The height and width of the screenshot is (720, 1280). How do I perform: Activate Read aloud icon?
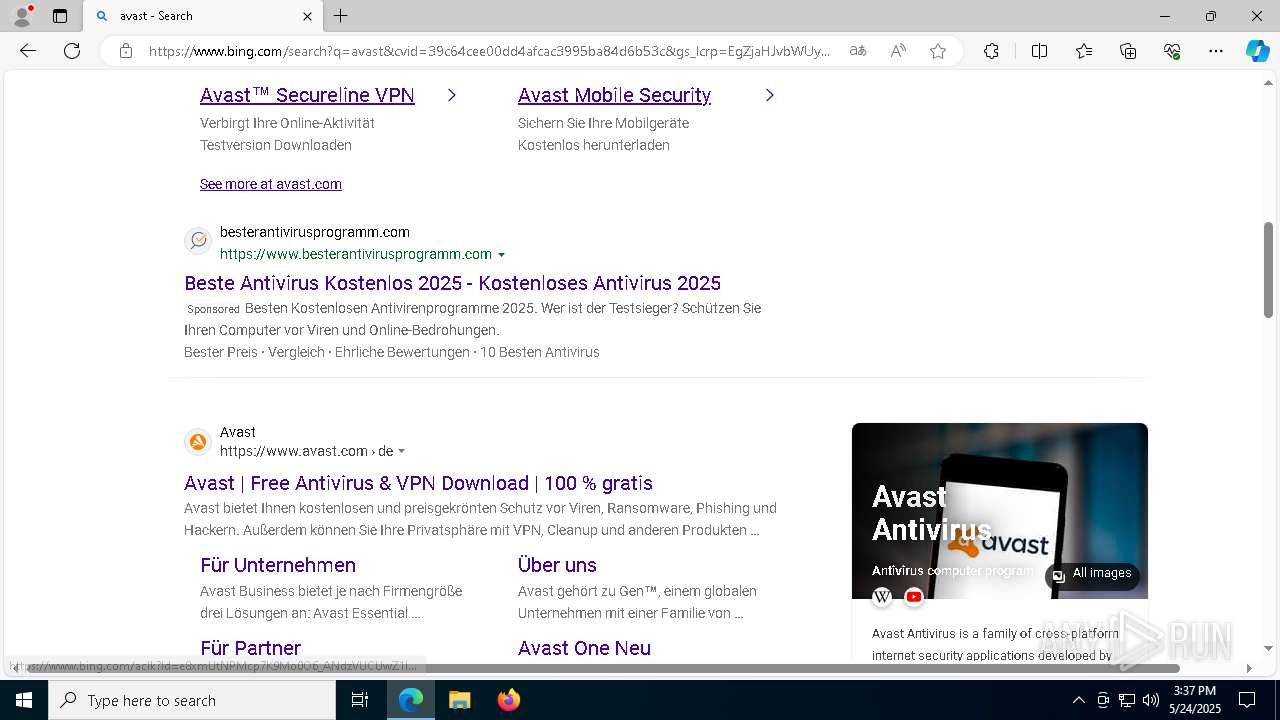click(x=898, y=51)
